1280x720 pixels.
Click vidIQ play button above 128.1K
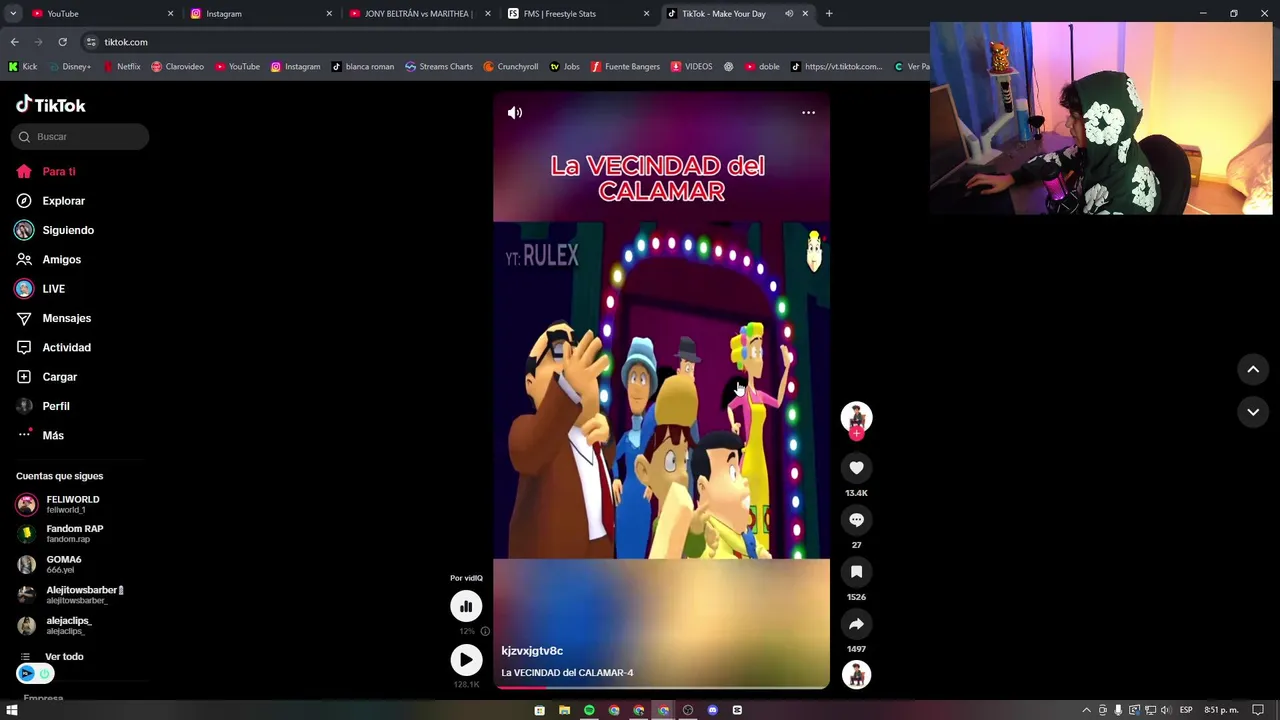(x=466, y=660)
